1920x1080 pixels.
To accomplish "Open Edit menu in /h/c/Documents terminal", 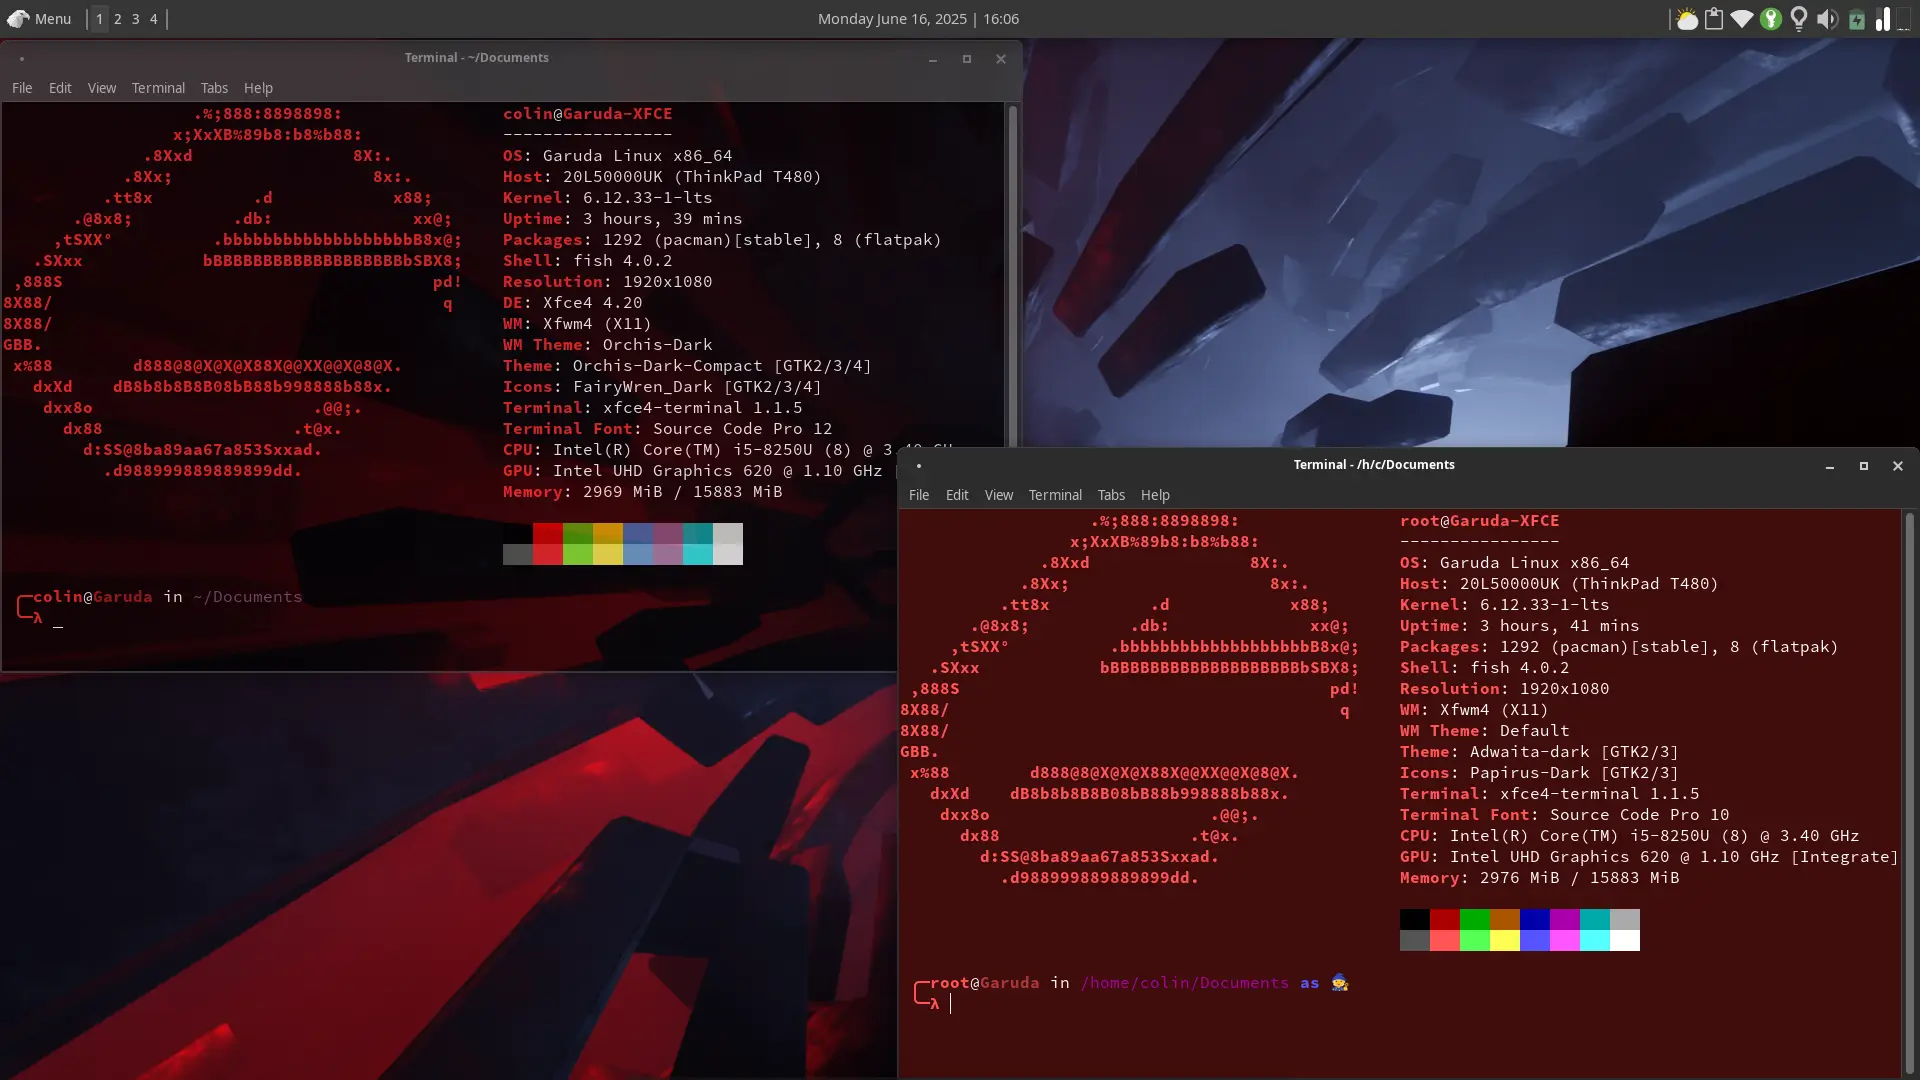I will pyautogui.click(x=957, y=495).
